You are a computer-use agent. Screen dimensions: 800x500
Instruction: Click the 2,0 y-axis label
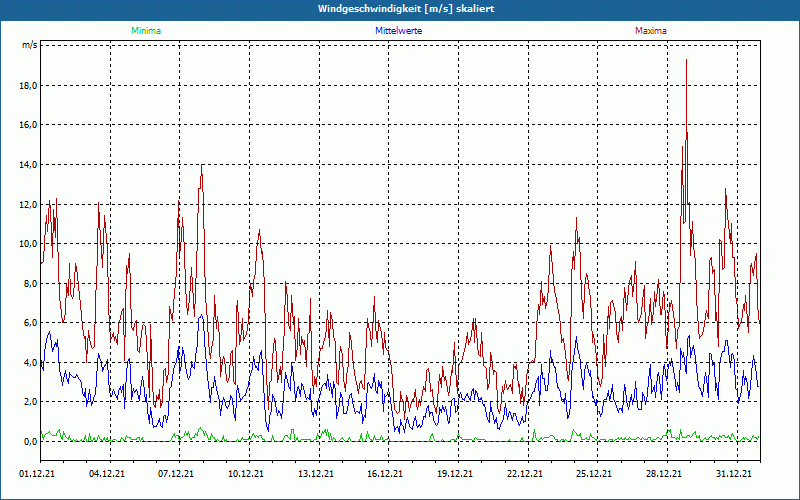pos(30,402)
